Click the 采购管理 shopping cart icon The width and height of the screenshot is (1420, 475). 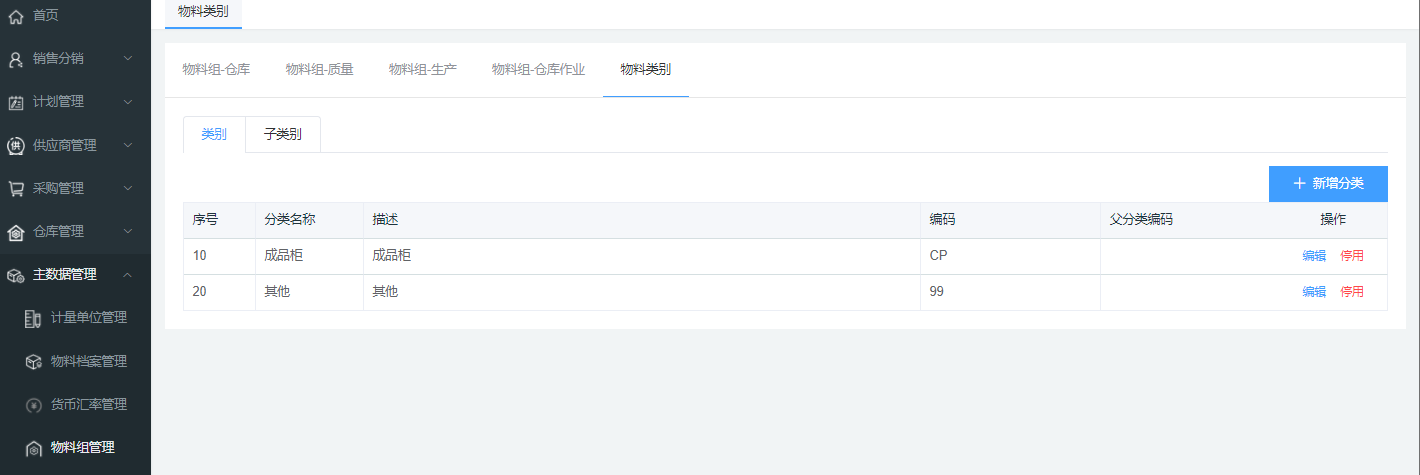click(x=16, y=189)
